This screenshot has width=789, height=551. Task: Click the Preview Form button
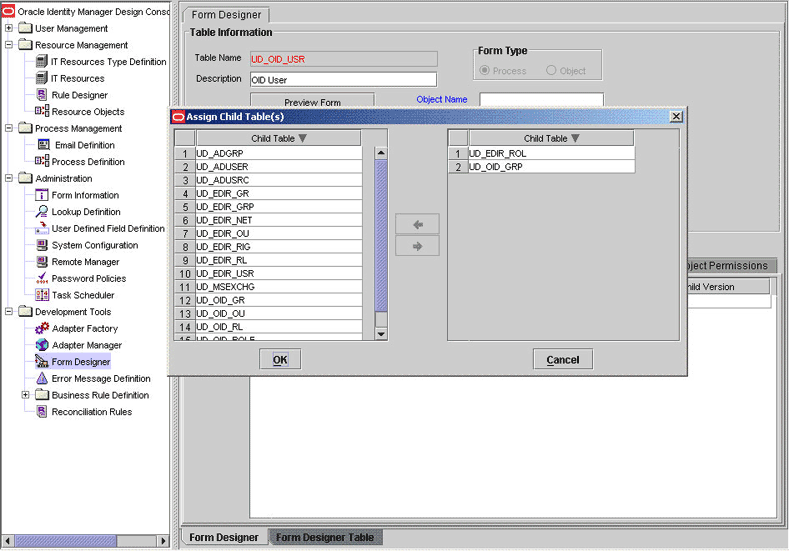point(312,100)
